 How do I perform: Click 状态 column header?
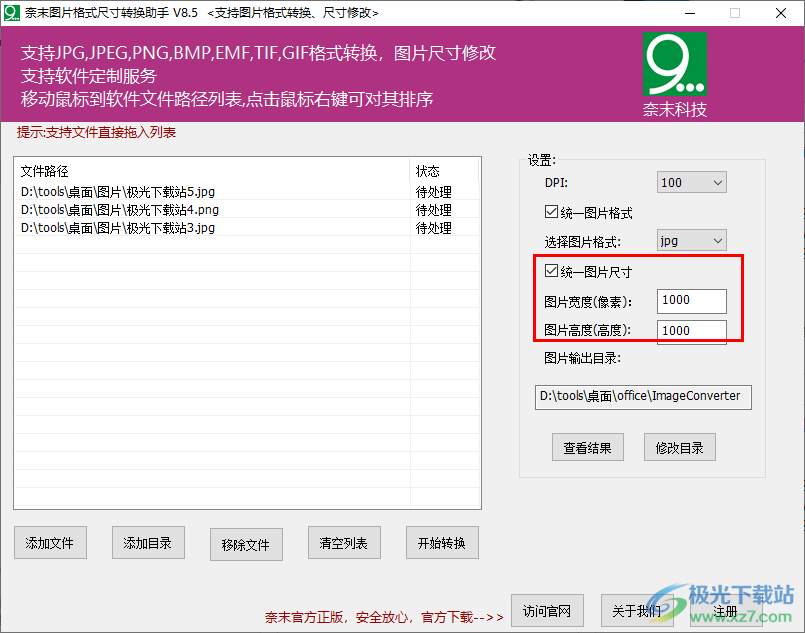pos(444,171)
